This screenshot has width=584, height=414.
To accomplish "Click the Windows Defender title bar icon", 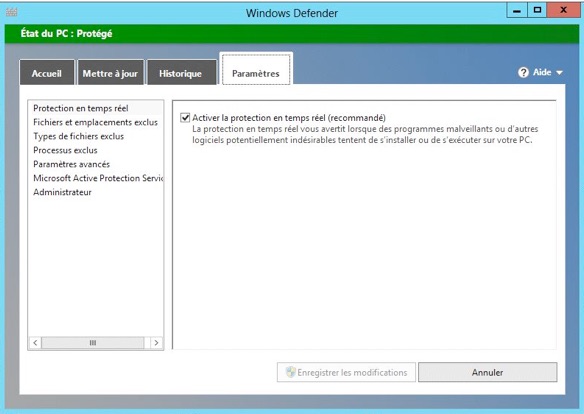I will pyautogui.click(x=12, y=12).
